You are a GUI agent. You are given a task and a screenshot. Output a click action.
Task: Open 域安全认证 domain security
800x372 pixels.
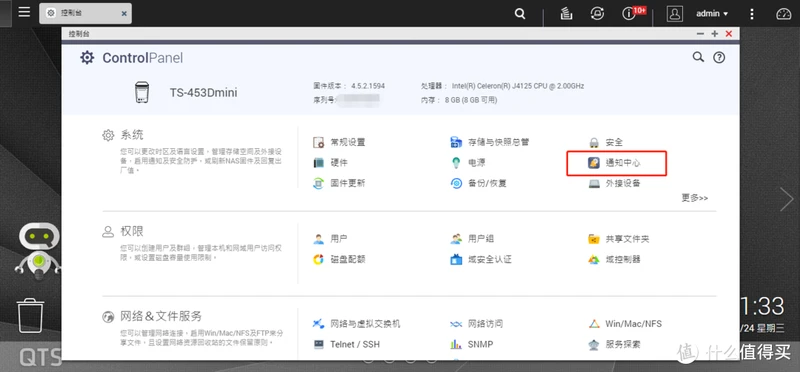481,259
